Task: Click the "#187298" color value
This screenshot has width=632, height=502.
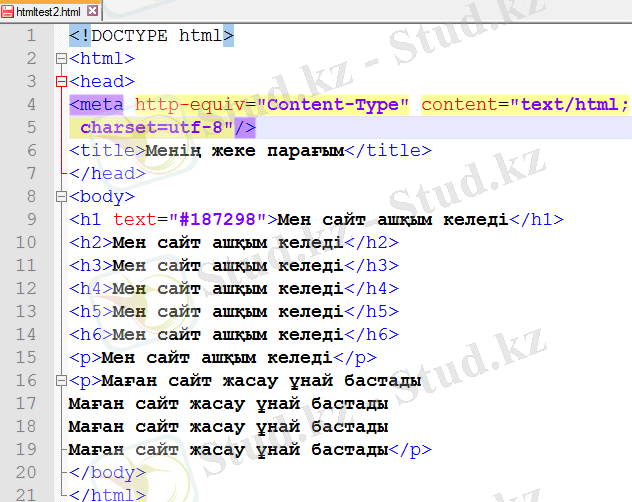Action: pyautogui.click(x=217, y=220)
